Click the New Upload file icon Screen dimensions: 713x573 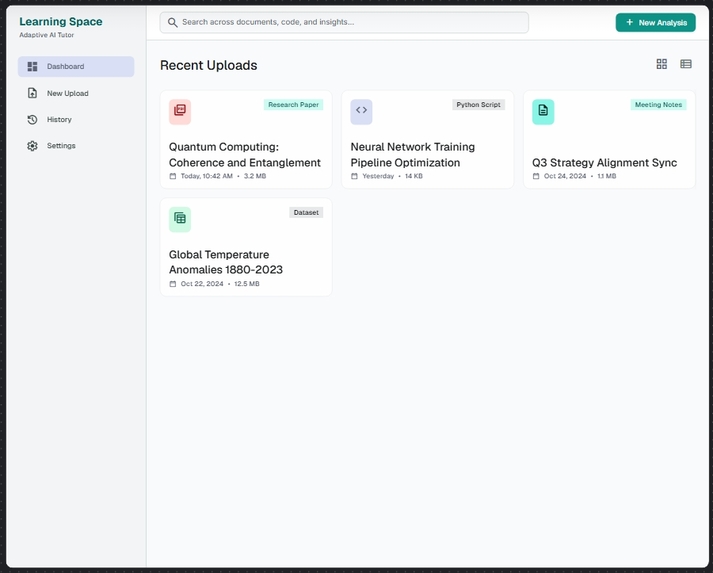pos(32,93)
